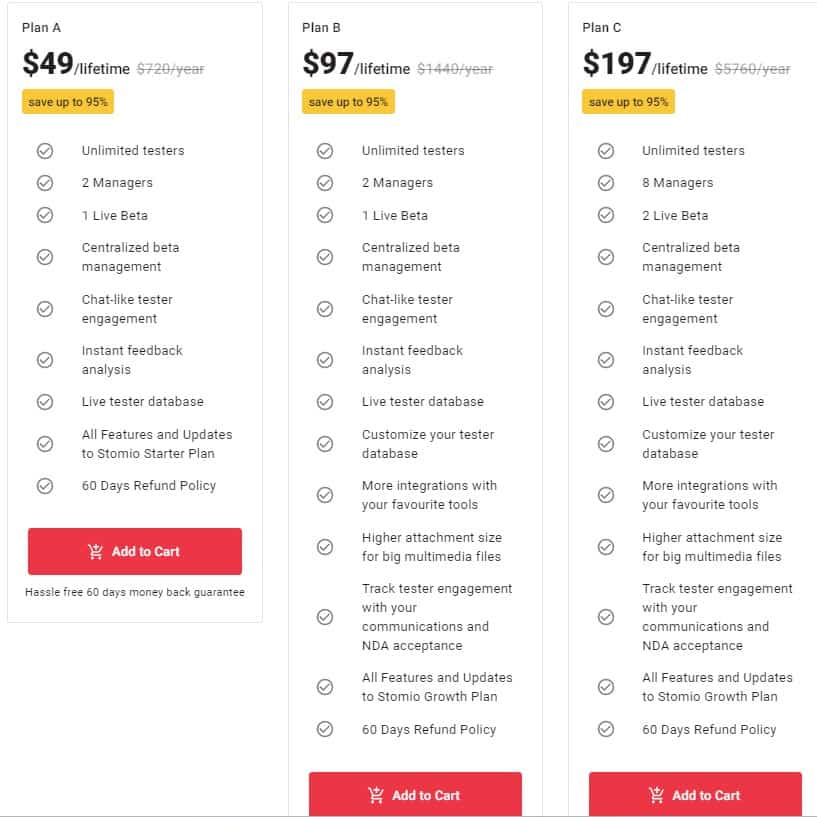Click the cart icon in Plan C's Add to Cart button
Screen dimensions: 817x817
pos(657,795)
